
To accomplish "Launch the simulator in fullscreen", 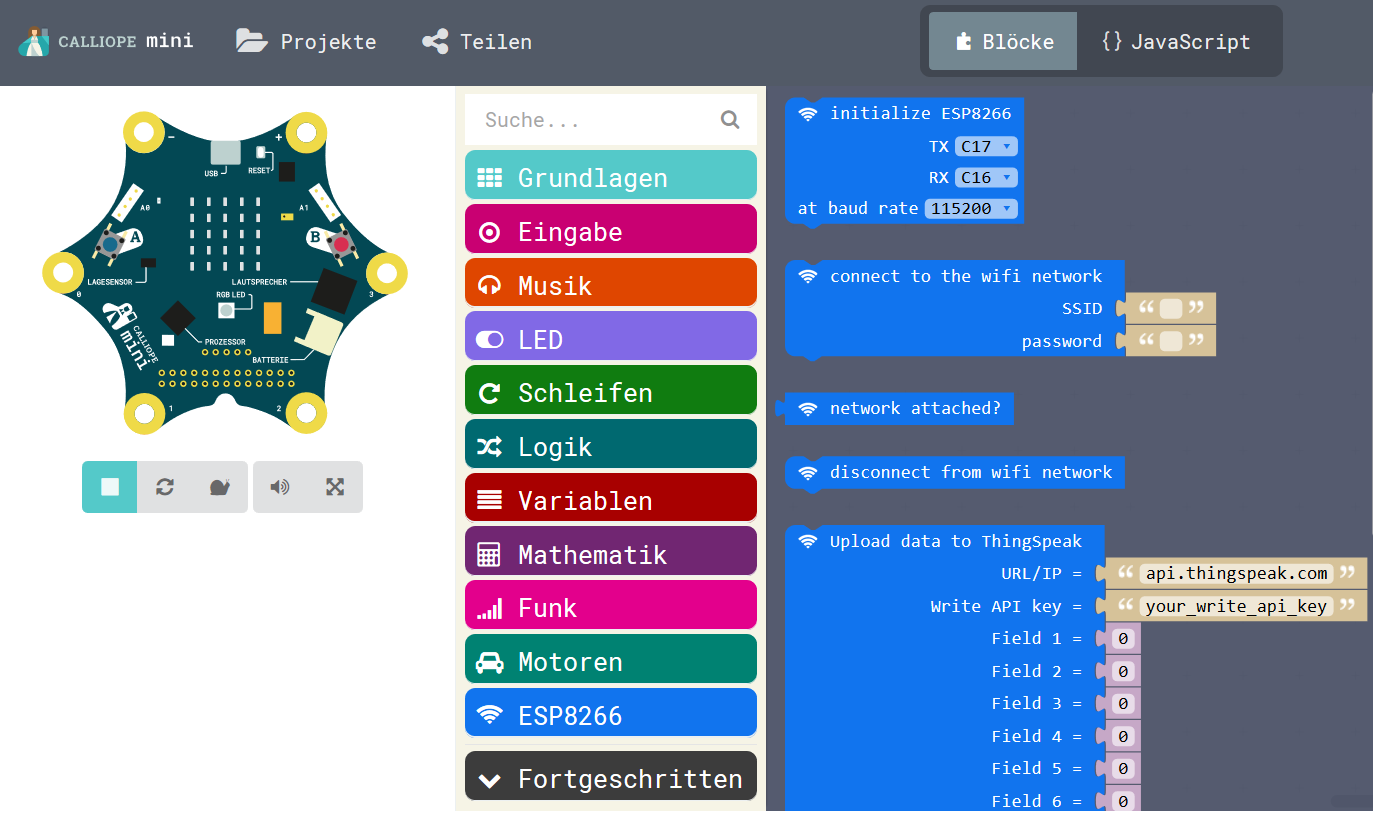I will [x=335, y=487].
